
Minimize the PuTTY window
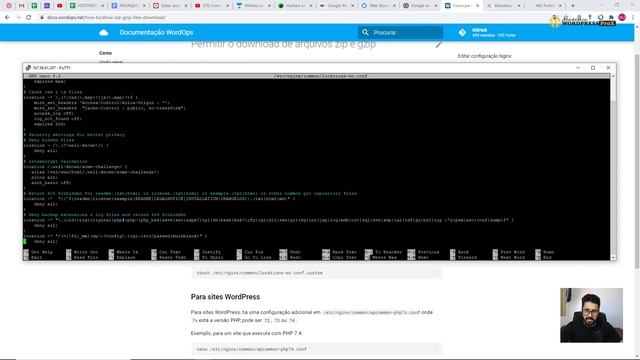pos(578,68)
